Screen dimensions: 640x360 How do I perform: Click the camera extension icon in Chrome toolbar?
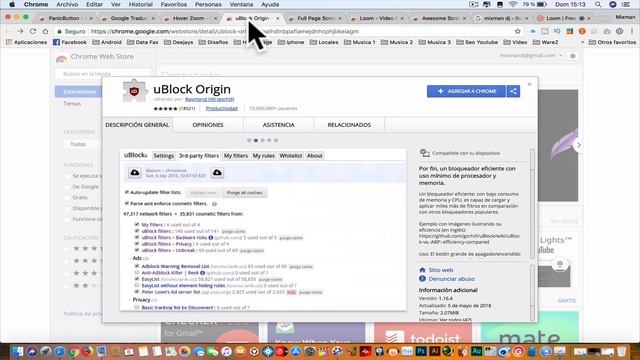pos(607,31)
